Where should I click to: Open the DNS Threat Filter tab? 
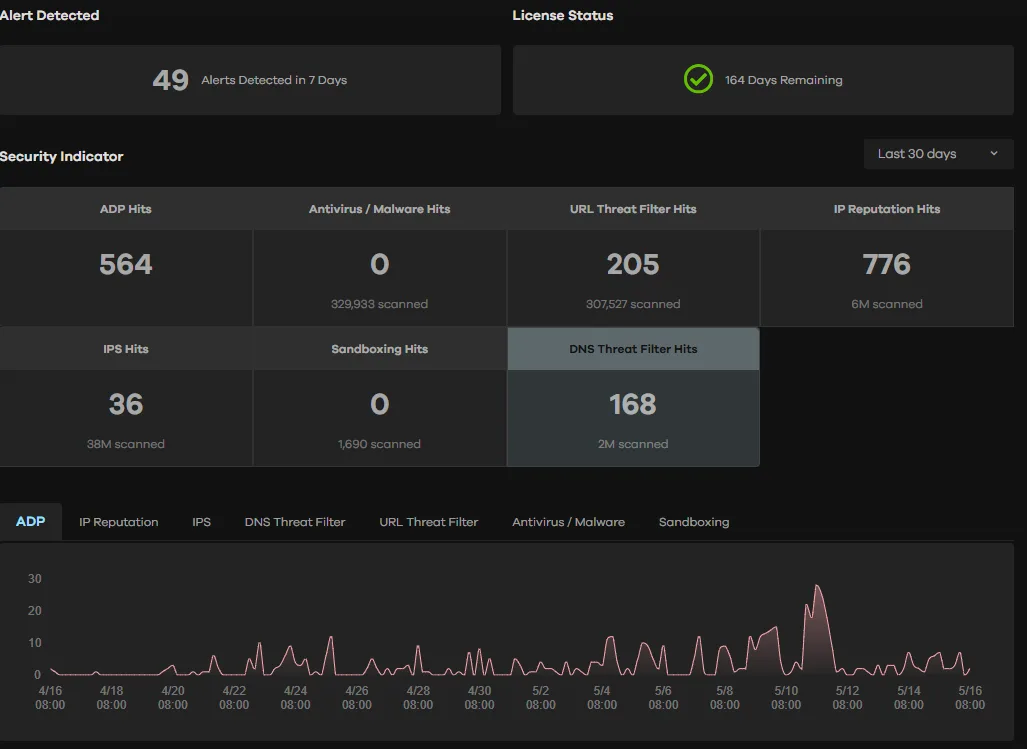295,522
